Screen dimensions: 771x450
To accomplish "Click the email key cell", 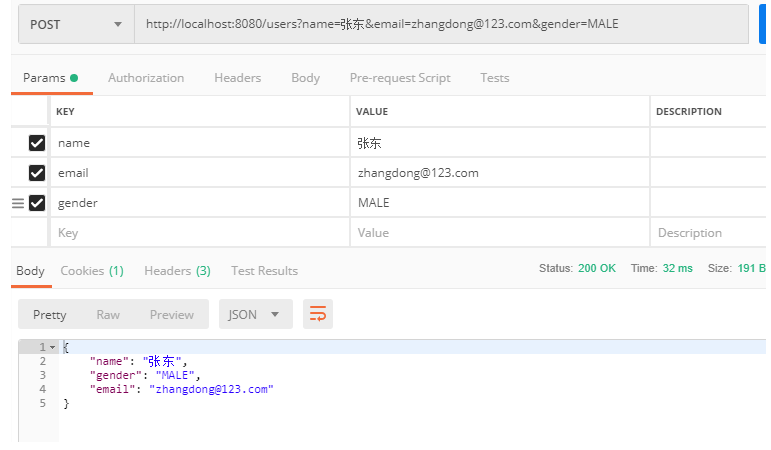I will pyautogui.click(x=200, y=173).
